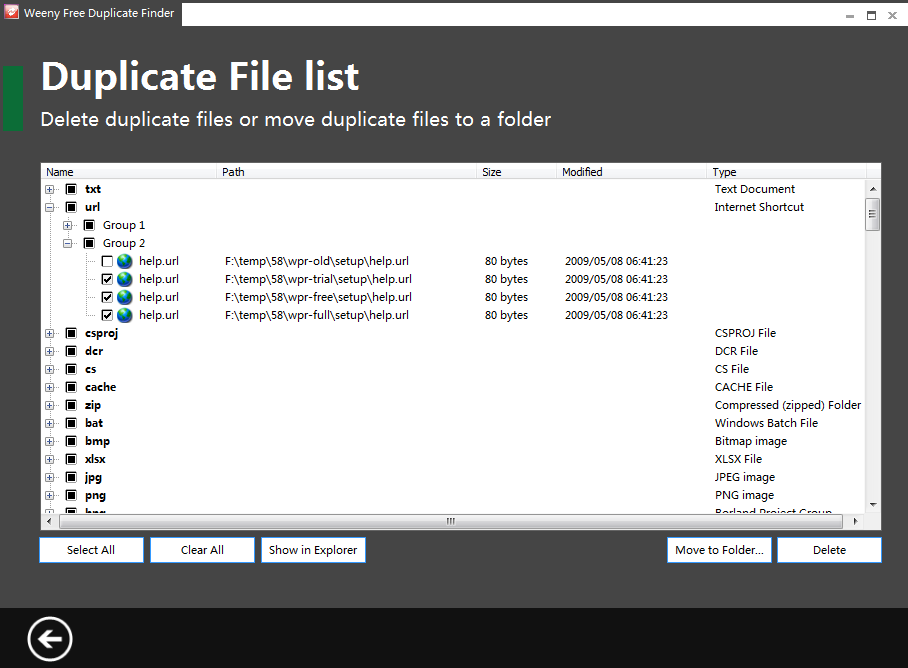
Task: Click the vertical scrollbar up arrow
Action: 873,189
